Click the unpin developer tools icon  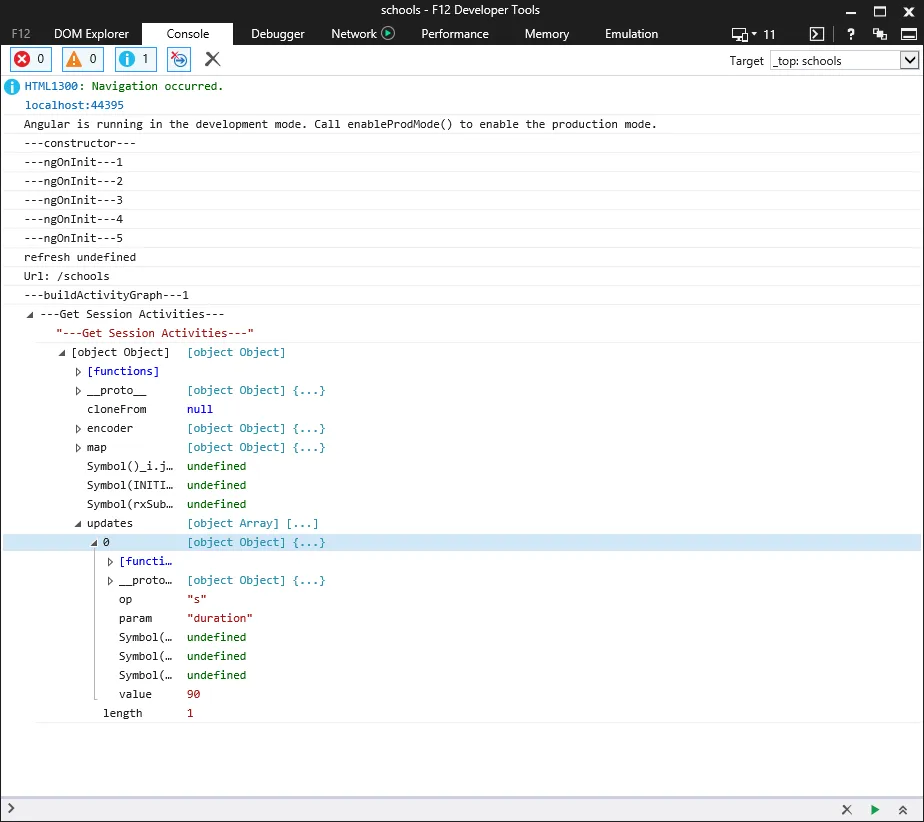[x=880, y=34]
